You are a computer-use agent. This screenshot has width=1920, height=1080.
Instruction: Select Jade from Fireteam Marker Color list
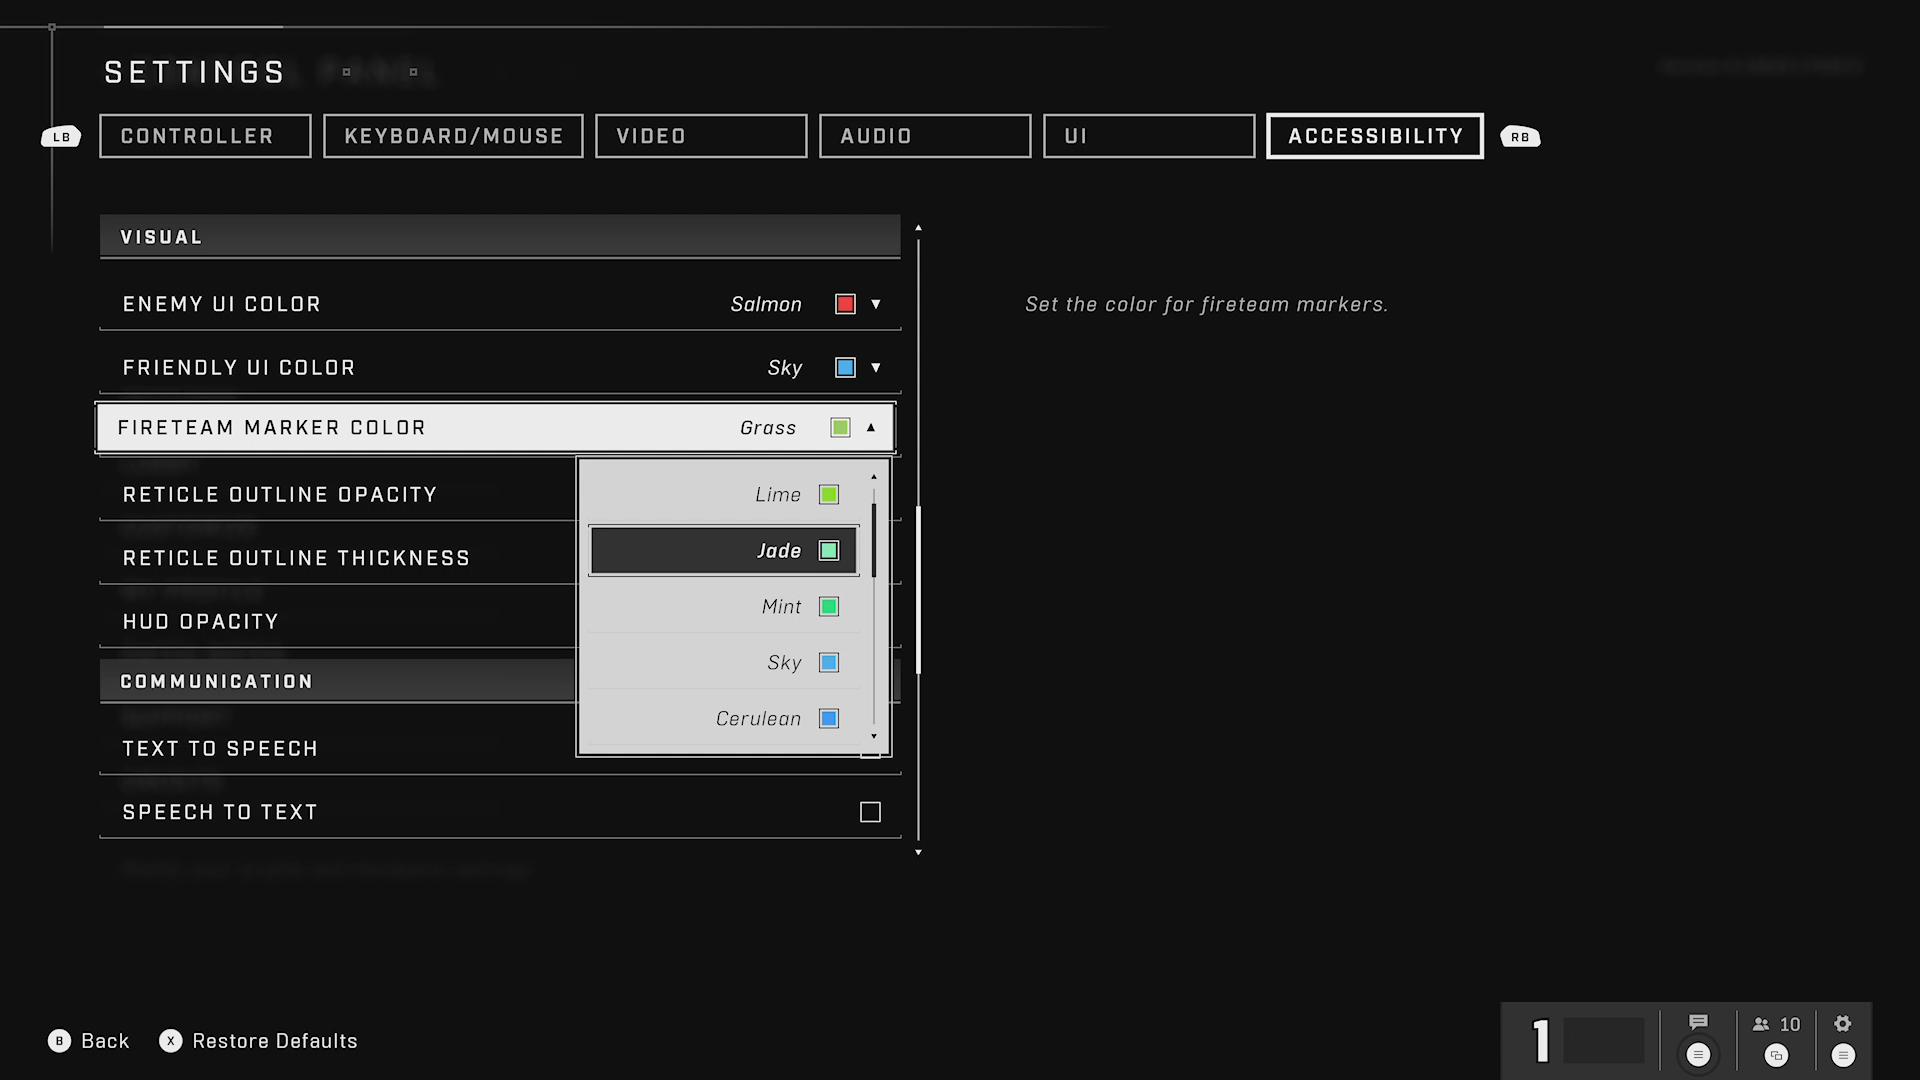(x=723, y=550)
